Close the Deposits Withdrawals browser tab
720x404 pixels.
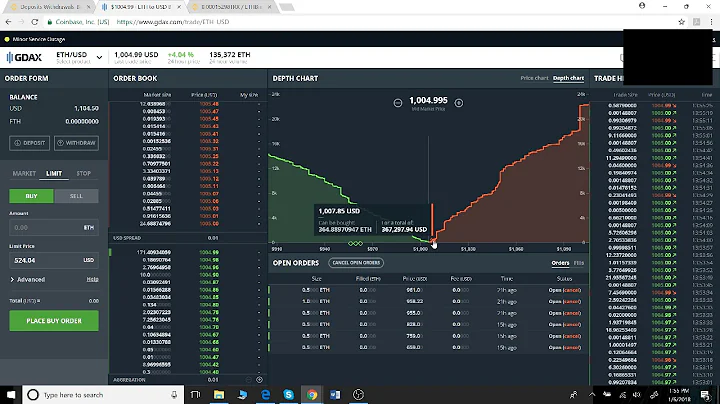(89, 7)
